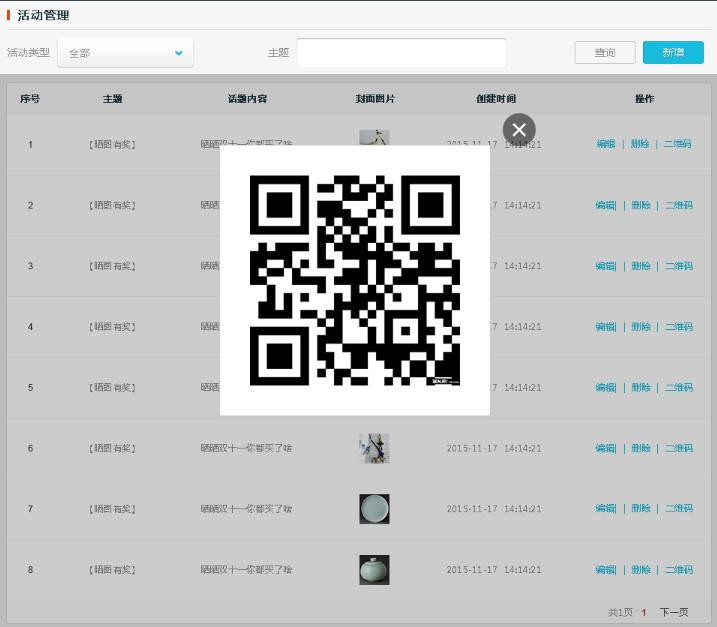Click 删除 link in row 1
The height and width of the screenshot is (627, 717).
pyautogui.click(x=640, y=144)
